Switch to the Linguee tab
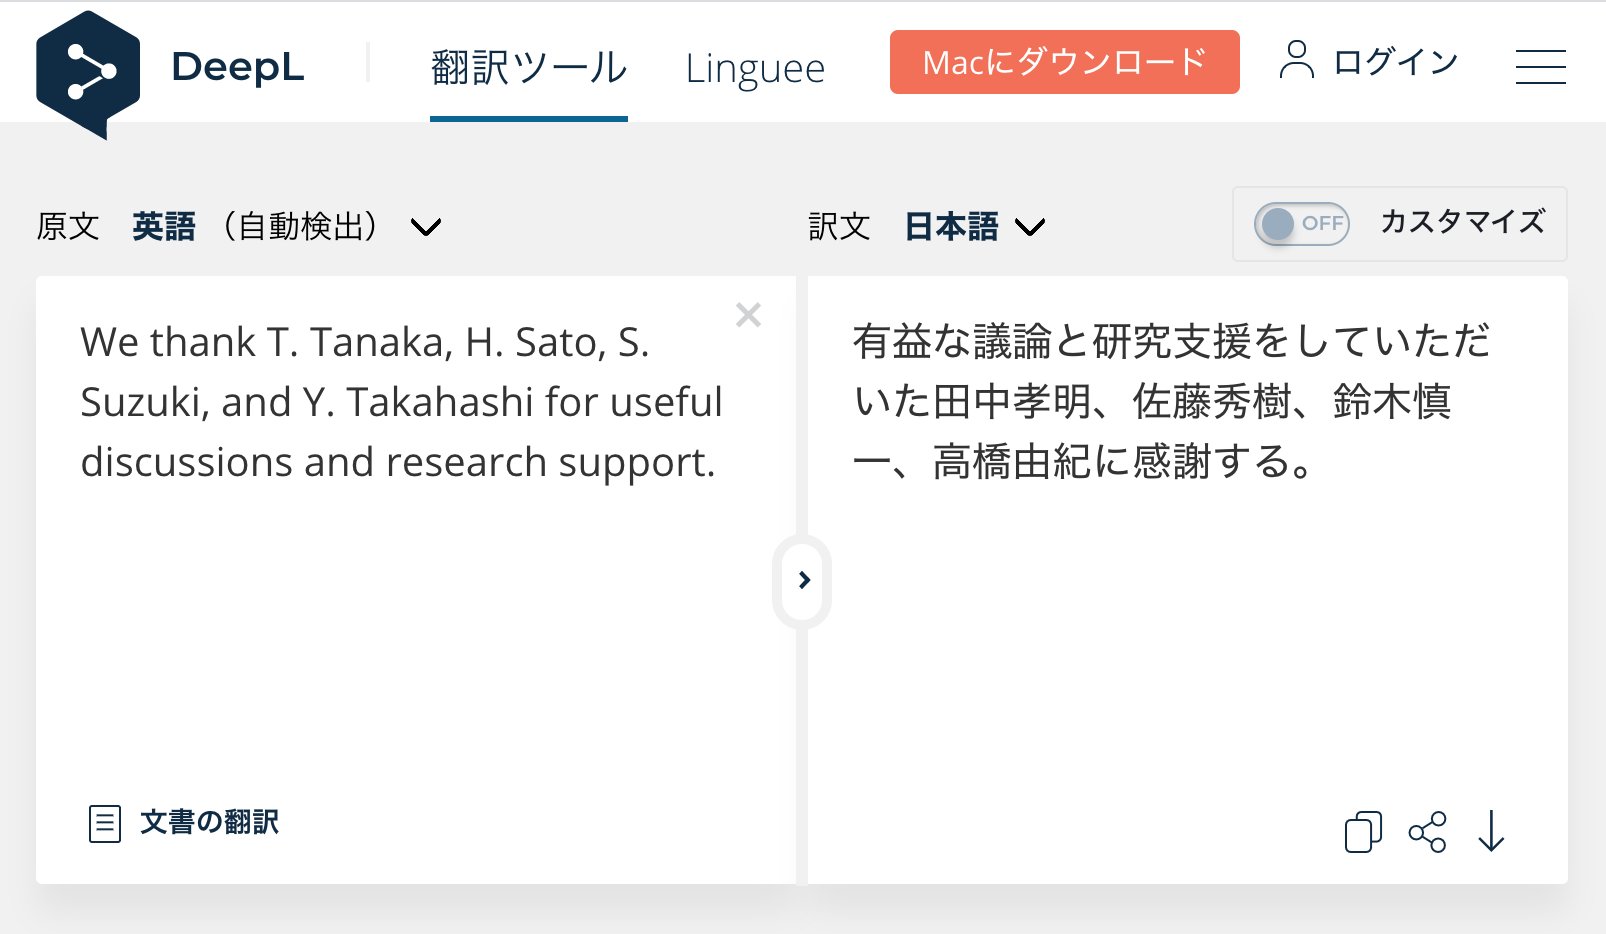 click(755, 68)
